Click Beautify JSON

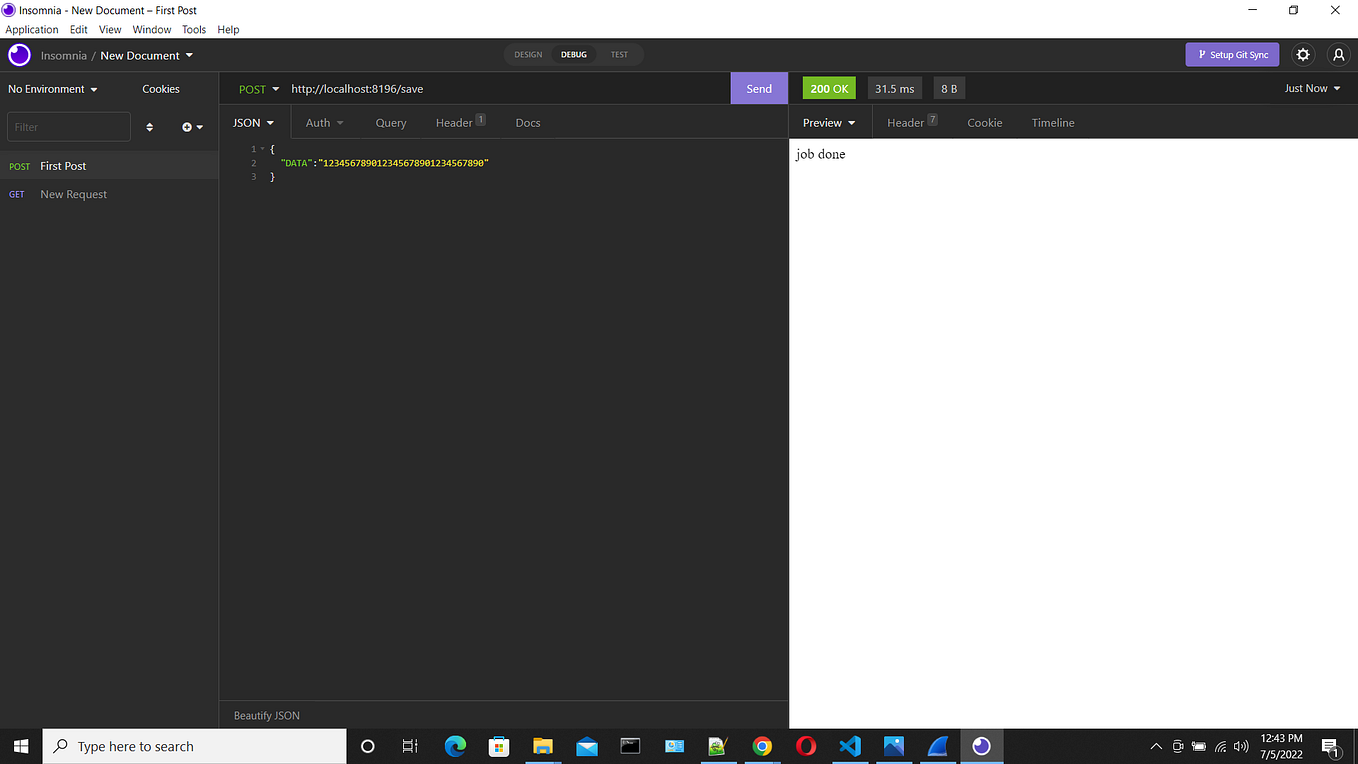pos(267,715)
